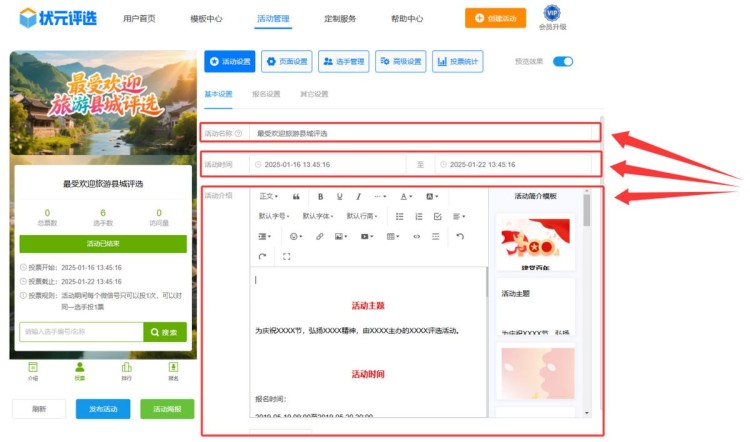Open the 默认字号 font size dropdown
750x442 pixels.
pos(274,216)
